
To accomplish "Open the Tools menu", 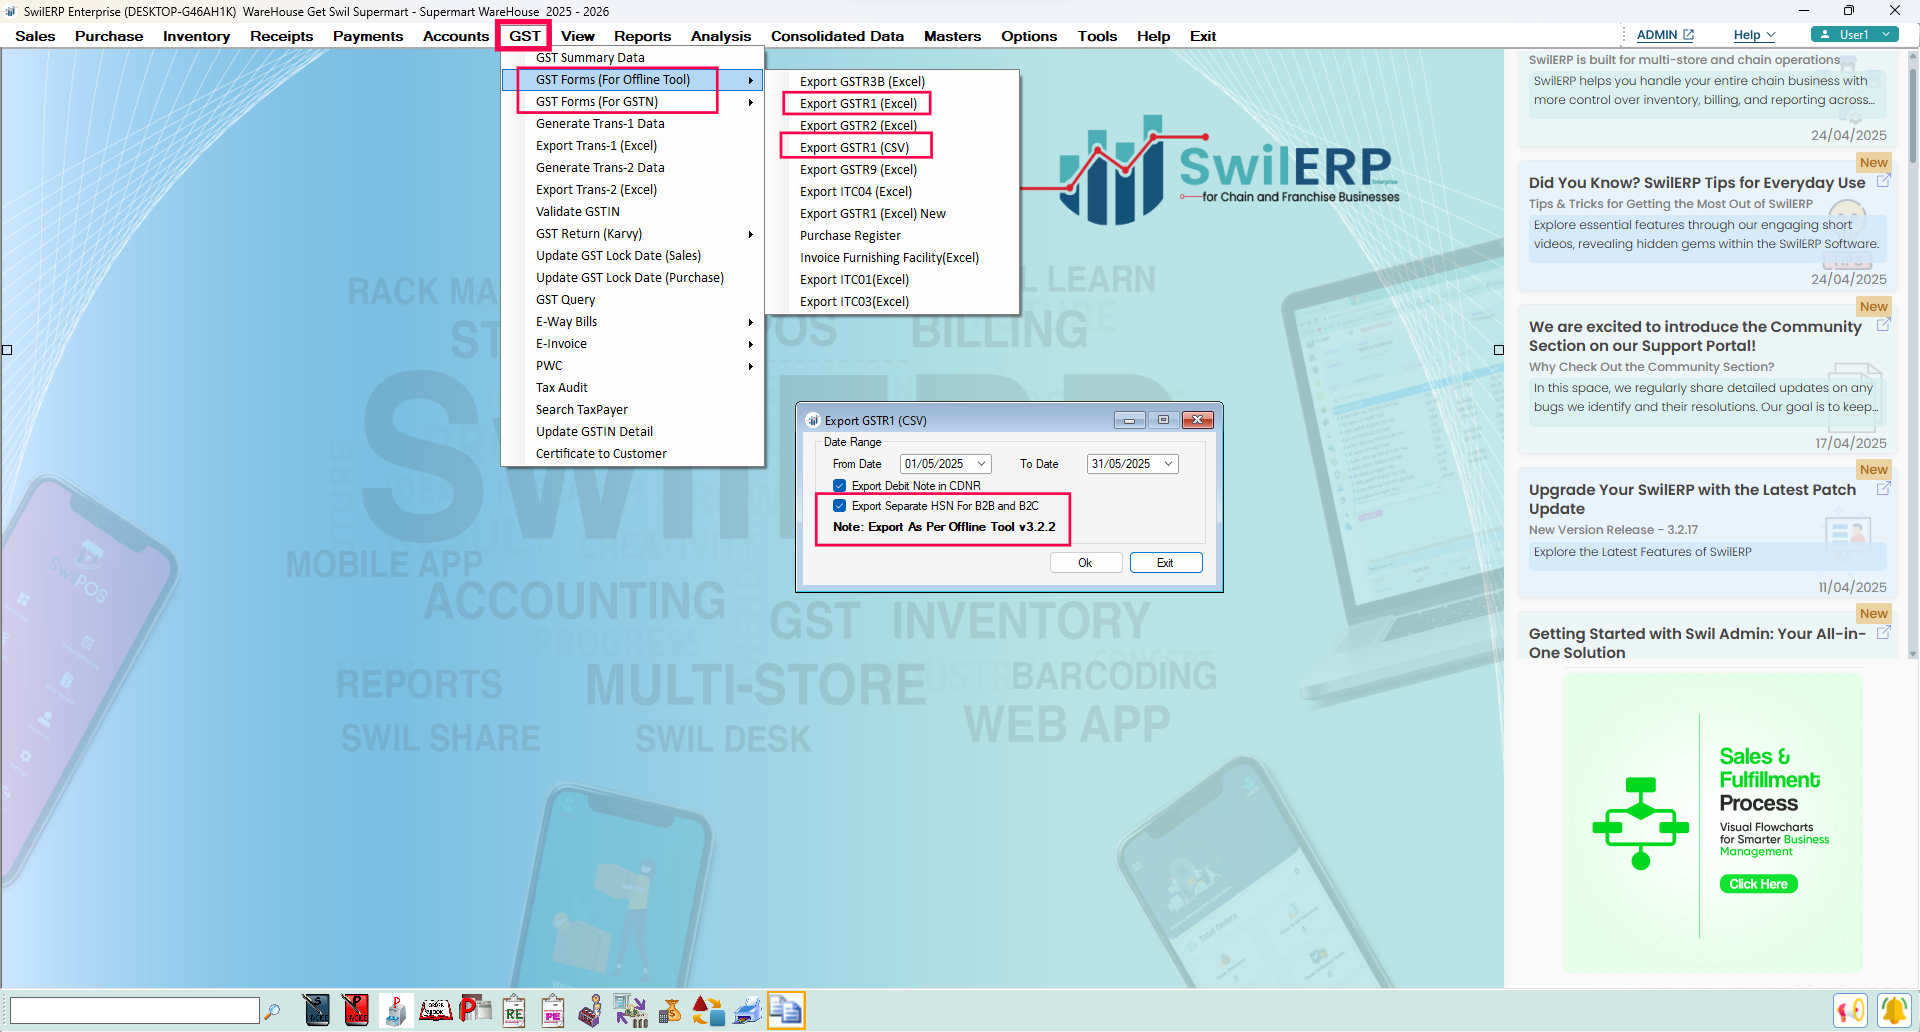I will pyautogui.click(x=1097, y=36).
